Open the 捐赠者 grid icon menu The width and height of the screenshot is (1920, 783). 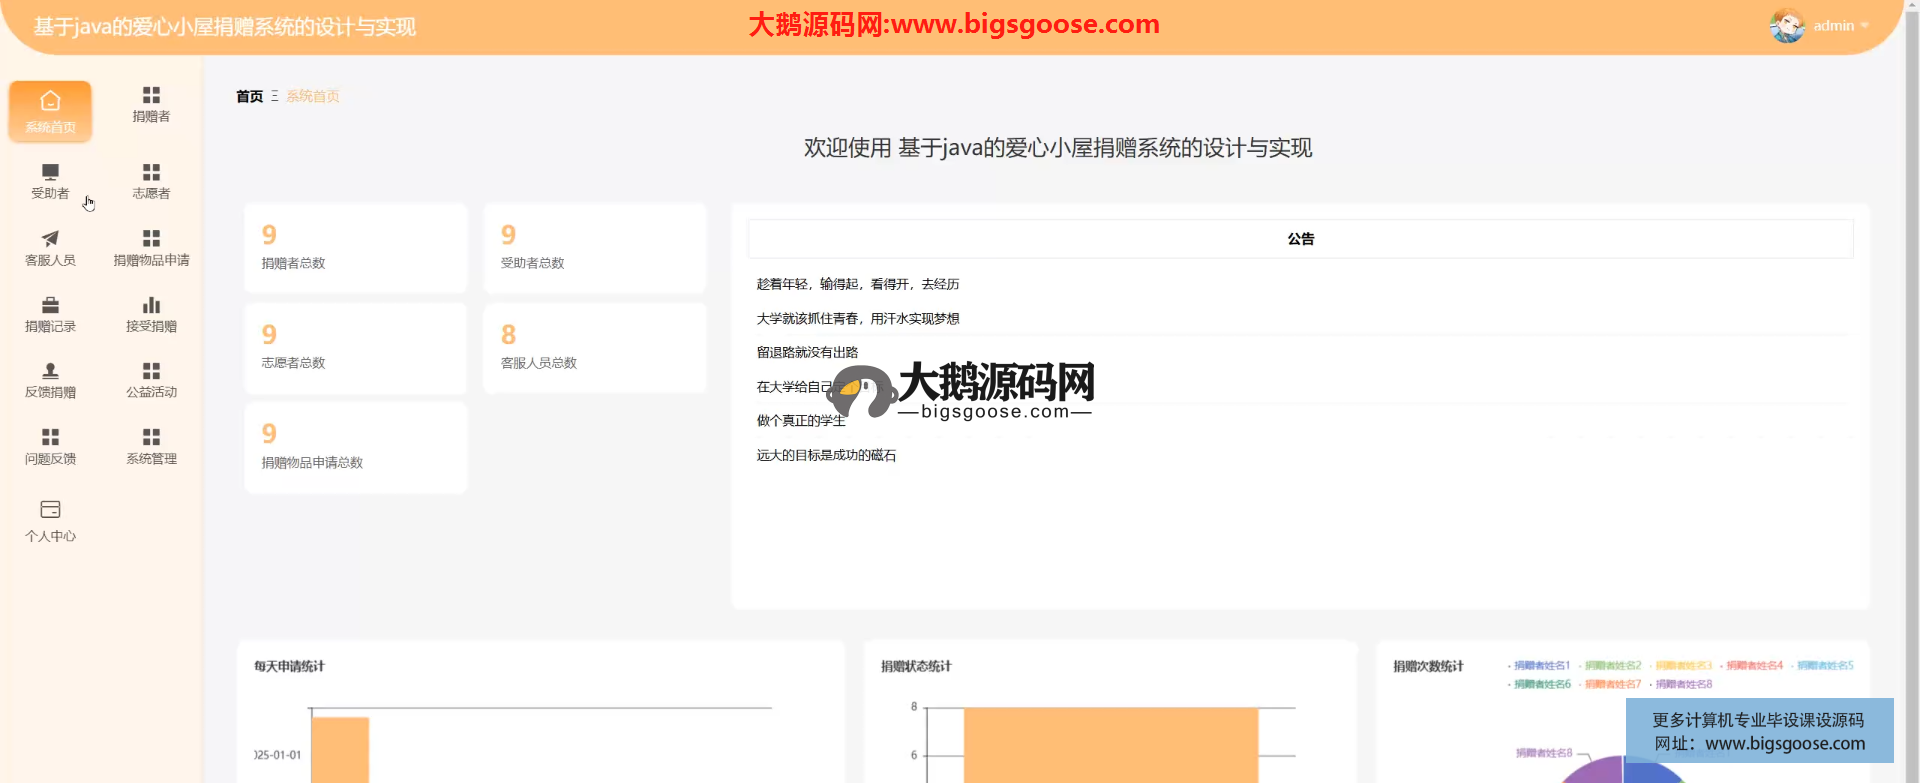[151, 95]
